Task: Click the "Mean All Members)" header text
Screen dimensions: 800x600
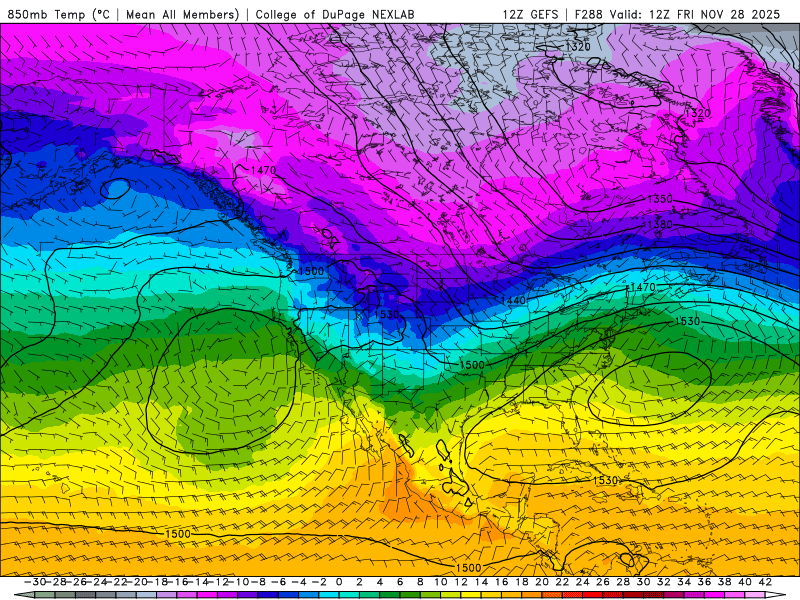Action: 183,14
